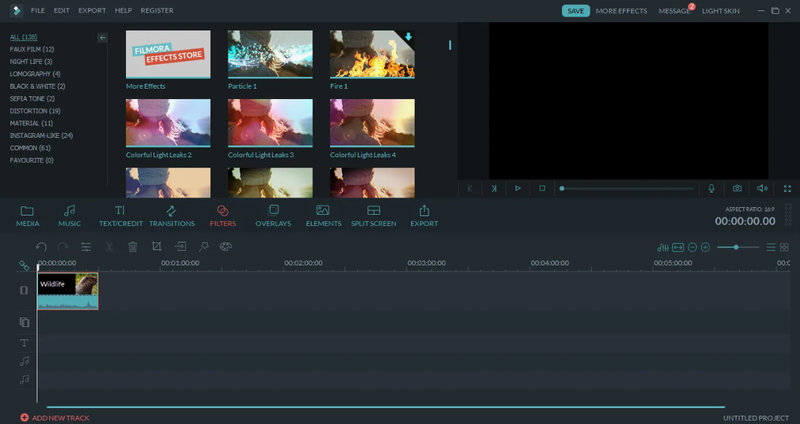Stop the preview playback
This screenshot has width=800, height=424.
coord(542,188)
